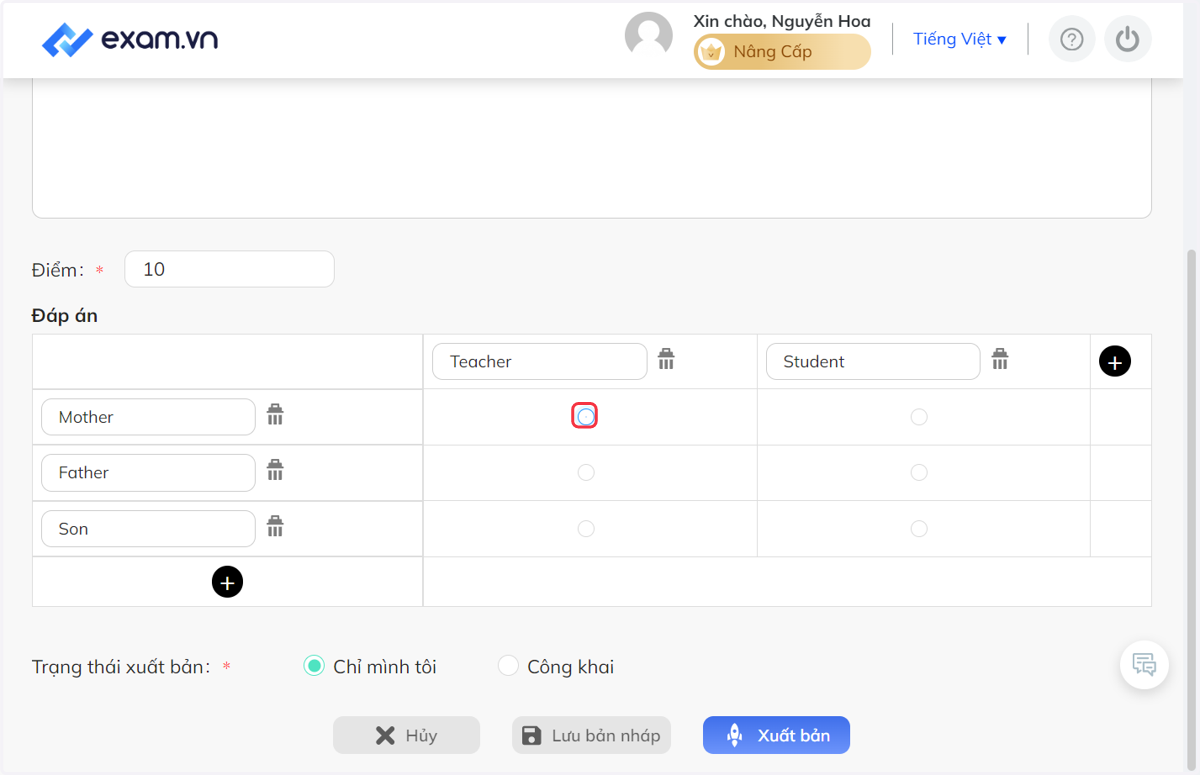
Task: Add a new answer column with plus icon
Action: pyautogui.click(x=1115, y=361)
